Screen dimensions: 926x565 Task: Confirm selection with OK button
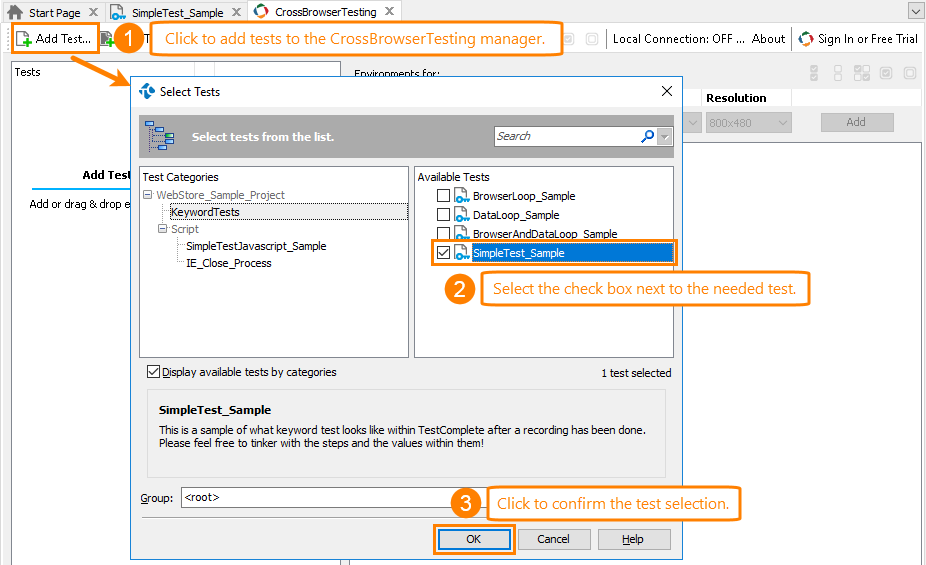click(x=474, y=539)
